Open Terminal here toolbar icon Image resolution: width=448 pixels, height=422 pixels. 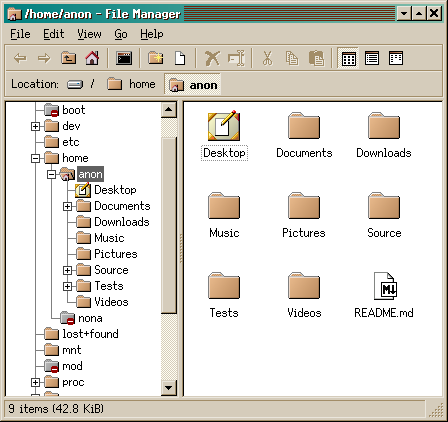(124, 58)
